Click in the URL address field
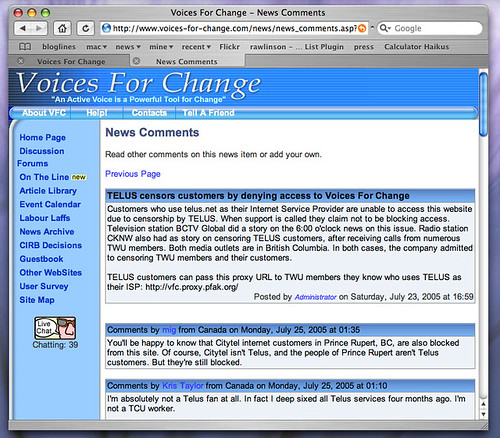This screenshot has height=438, width=500. pyautogui.click(x=234, y=28)
